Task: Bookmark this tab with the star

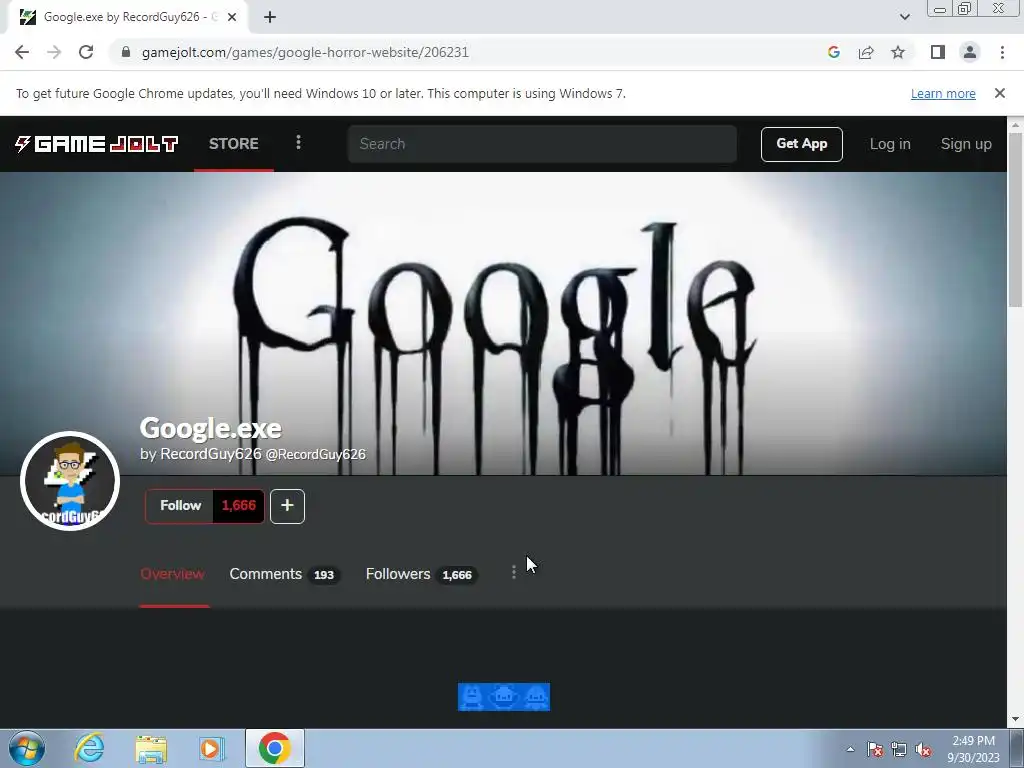Action: 898,52
